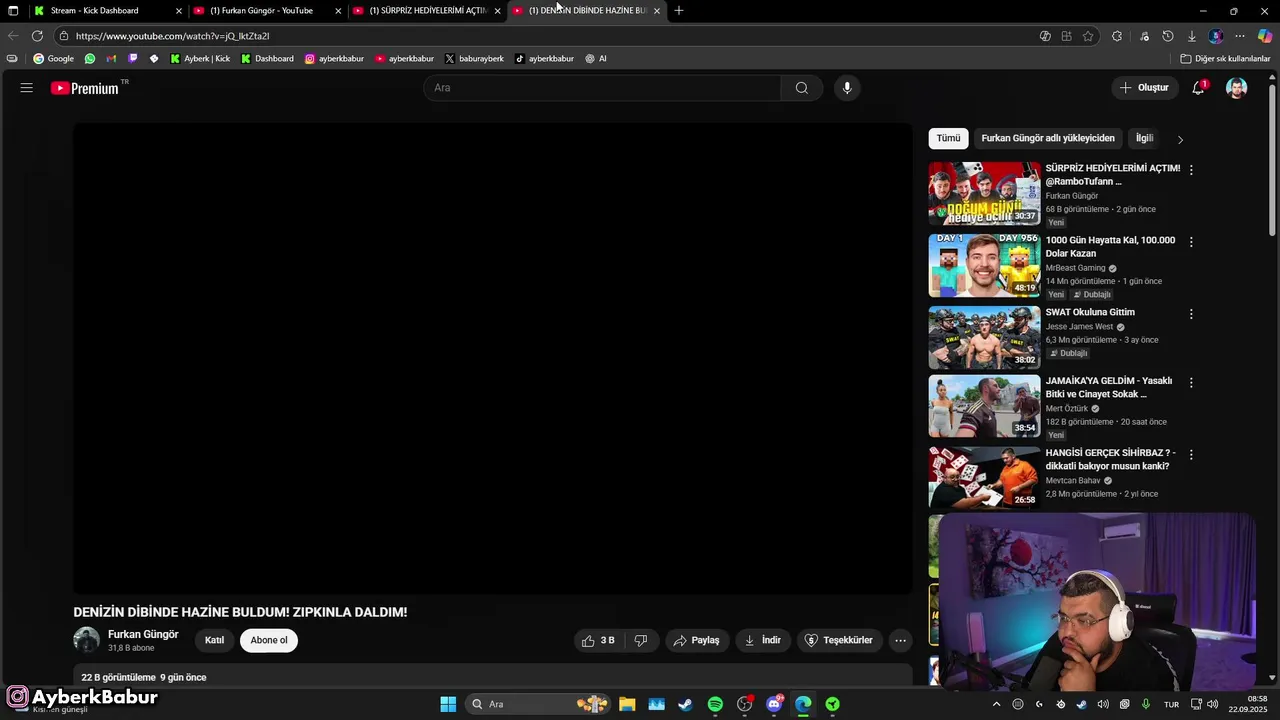This screenshot has width=1280, height=720.
Task: Open Steam from the taskbar
Action: pos(685,704)
